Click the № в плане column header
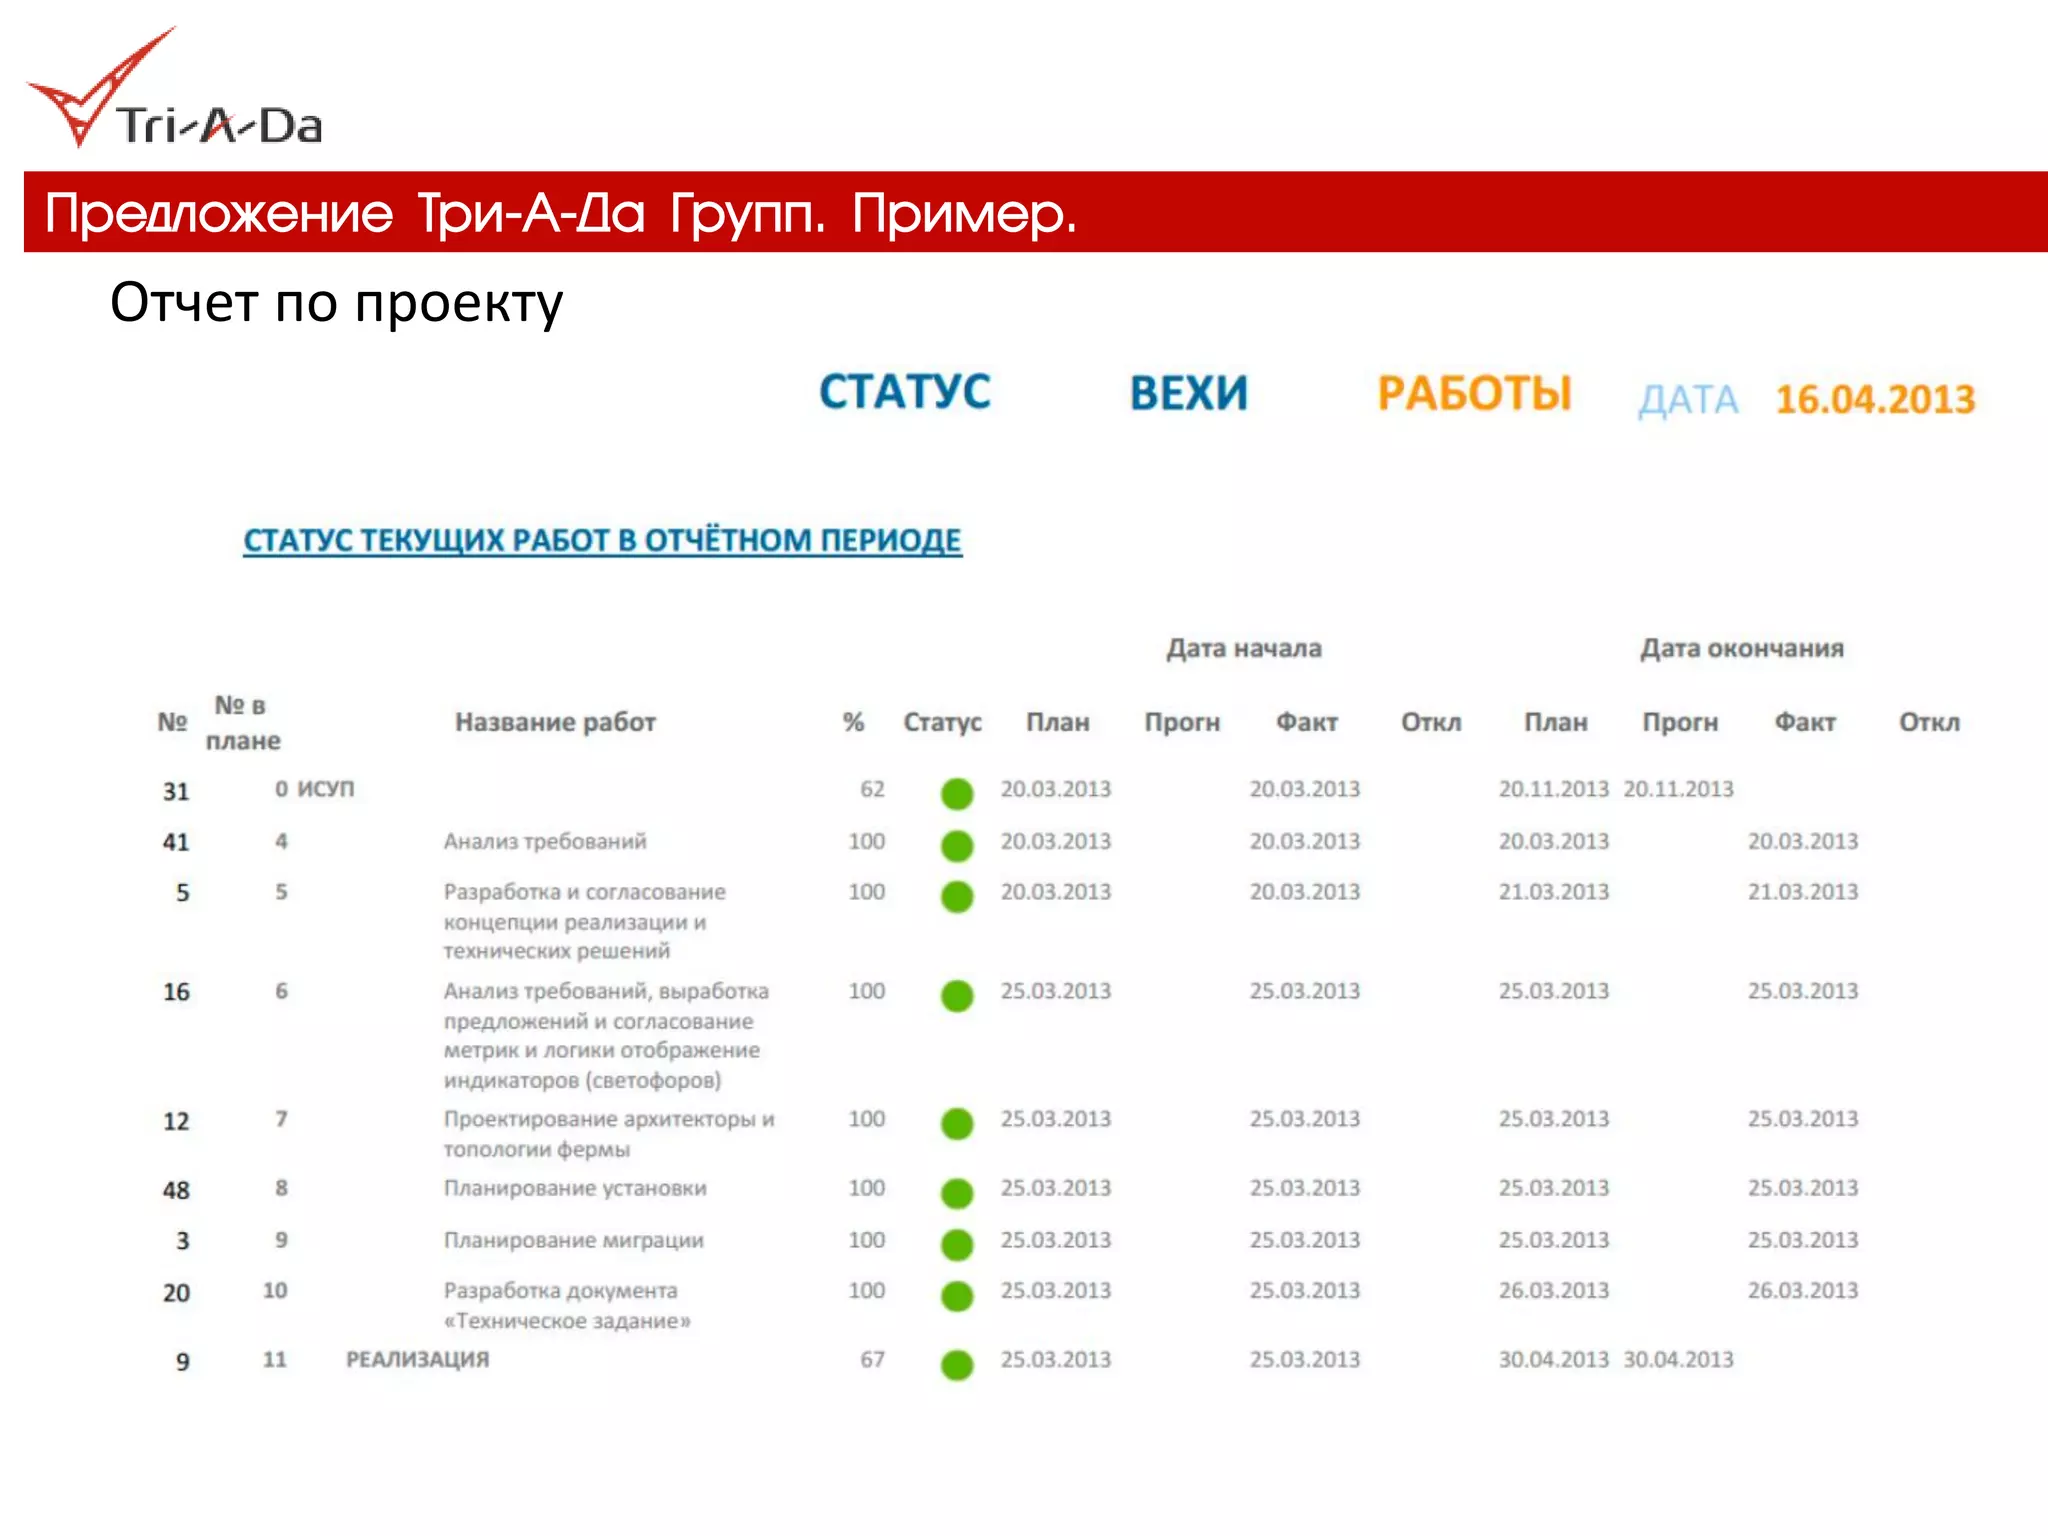 (242, 723)
